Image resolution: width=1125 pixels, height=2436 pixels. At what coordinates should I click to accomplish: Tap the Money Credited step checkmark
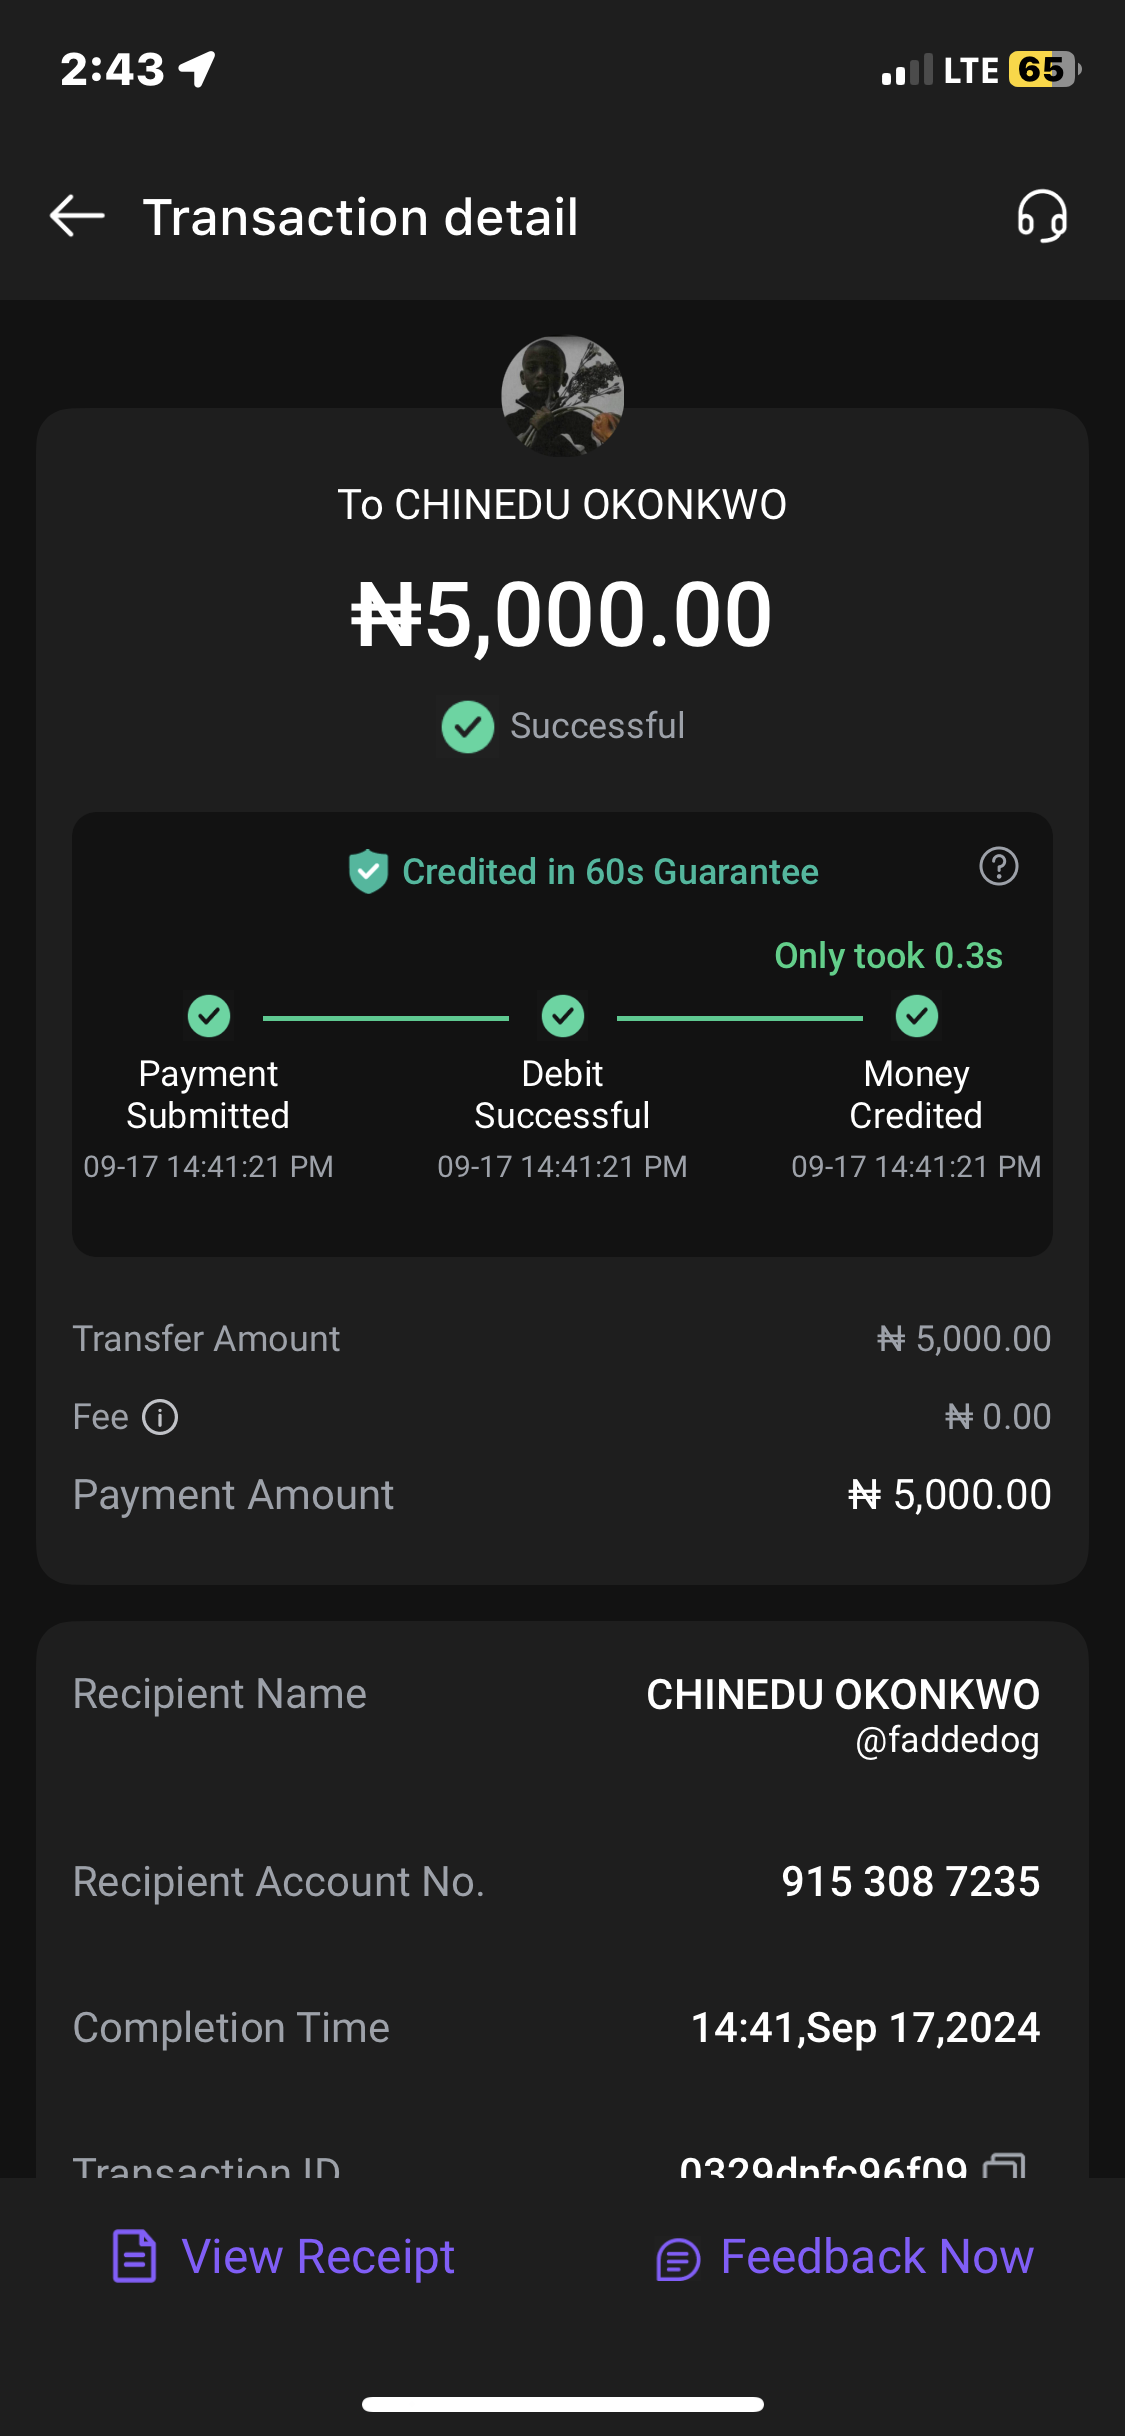pyautogui.click(x=916, y=1016)
